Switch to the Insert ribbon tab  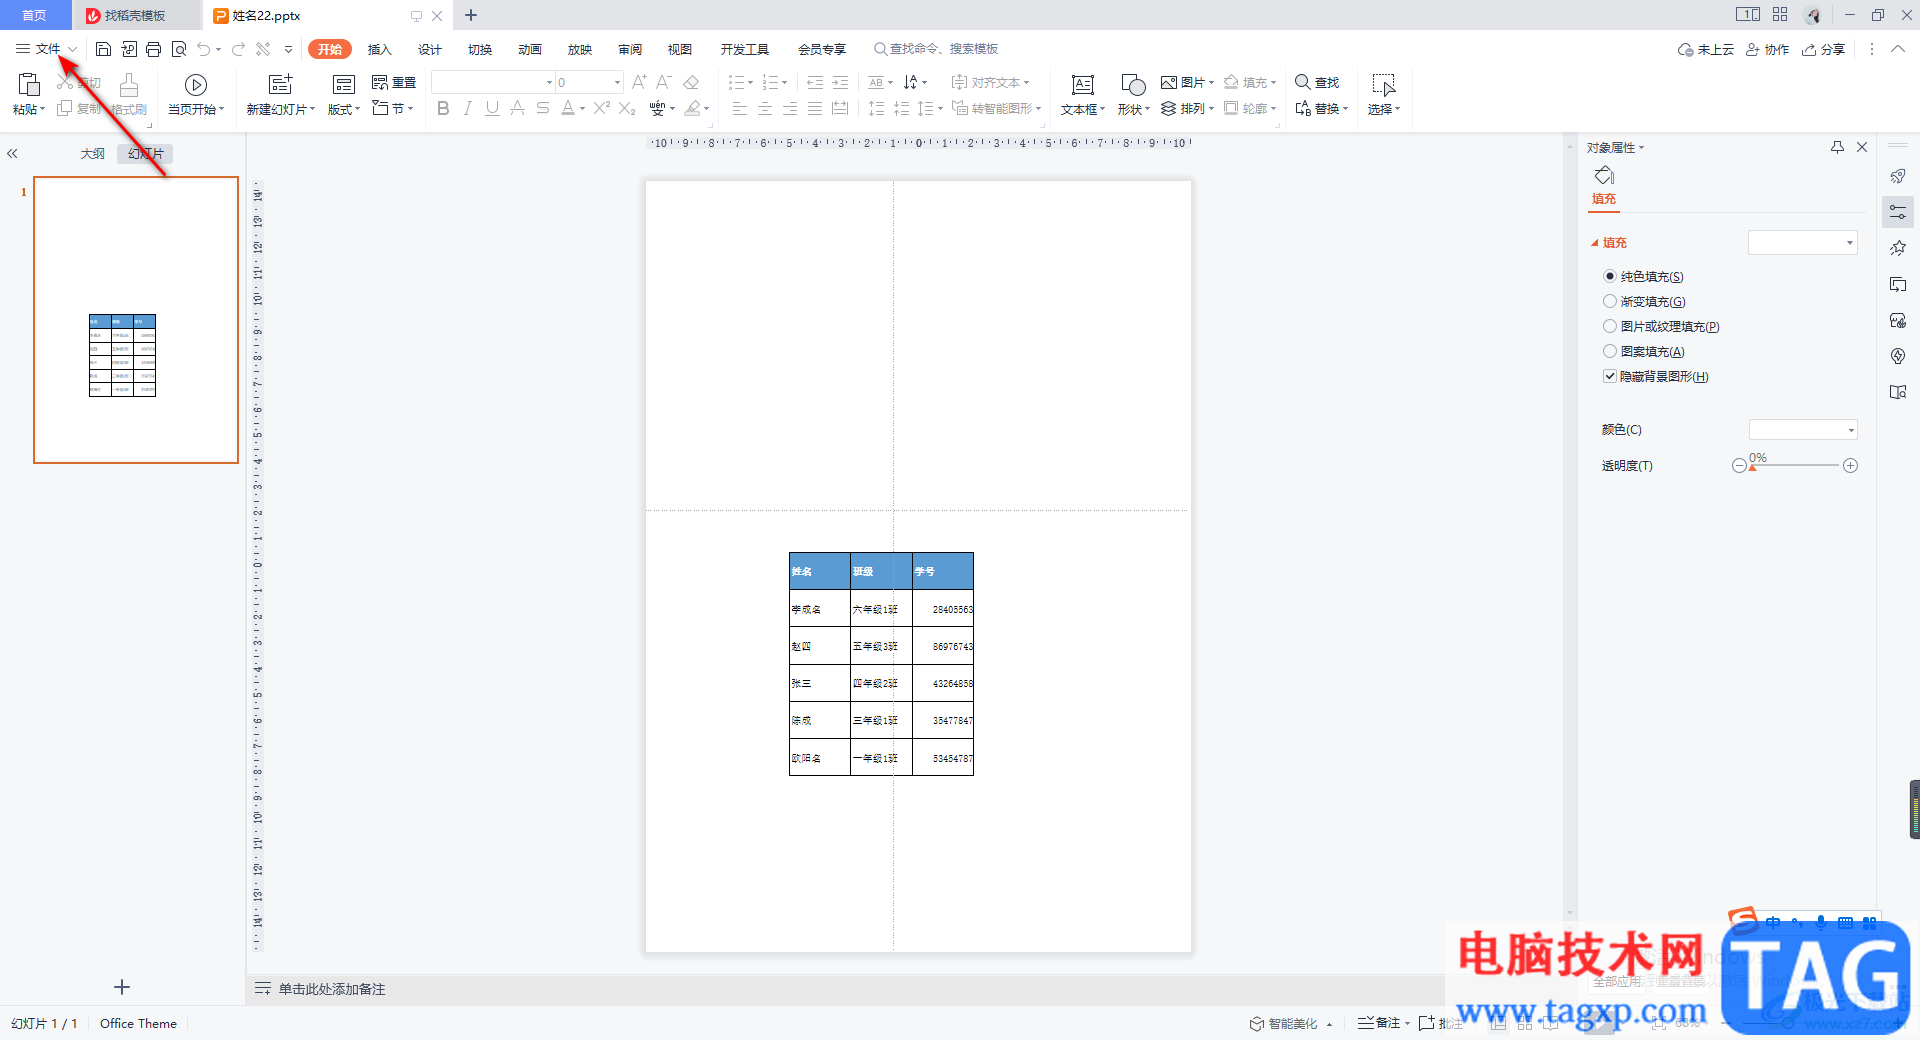coord(379,49)
